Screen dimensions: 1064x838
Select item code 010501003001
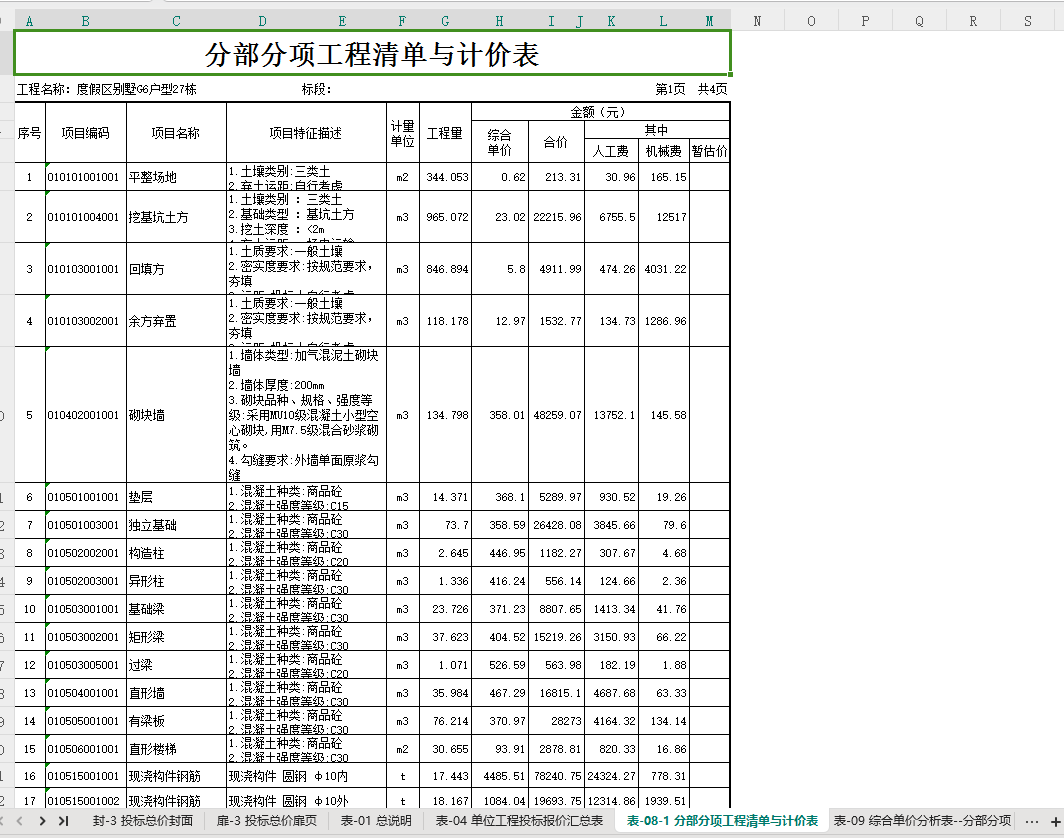86,525
